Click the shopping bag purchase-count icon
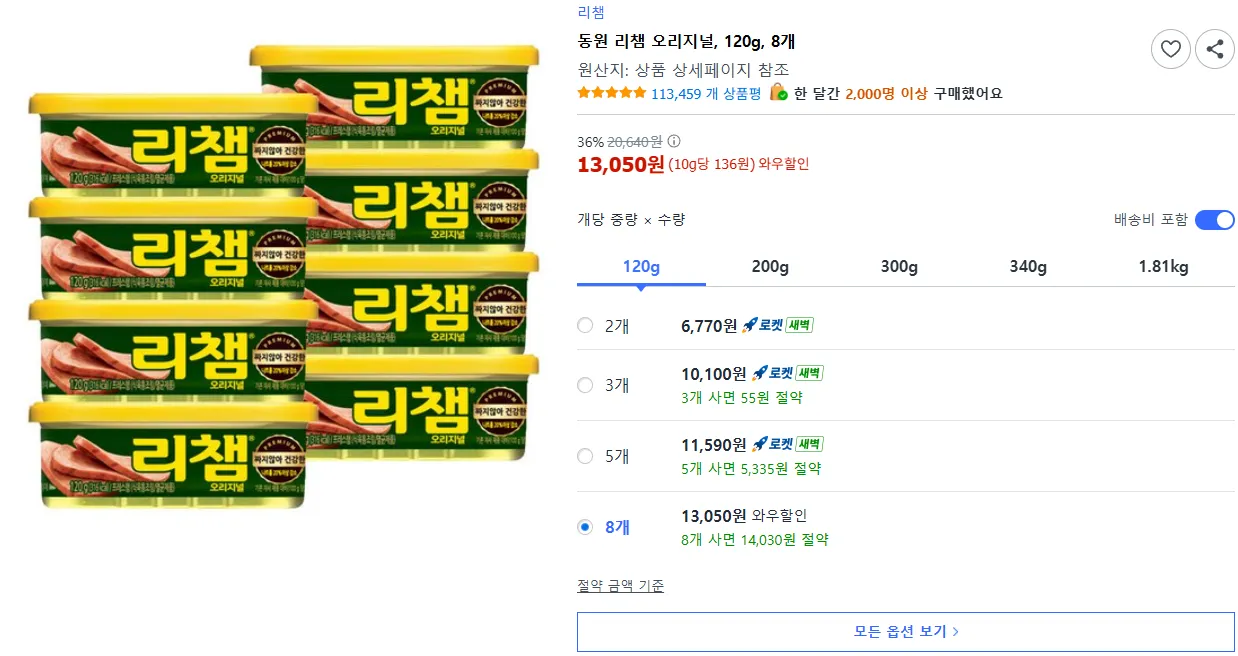This screenshot has width=1238, height=656. click(x=779, y=93)
